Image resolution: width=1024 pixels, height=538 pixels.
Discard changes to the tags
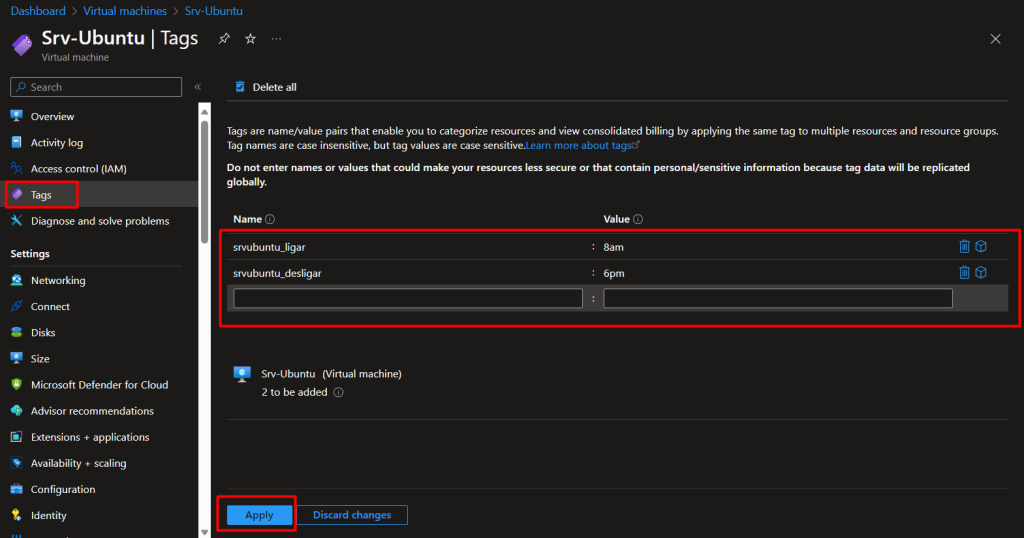pos(352,515)
